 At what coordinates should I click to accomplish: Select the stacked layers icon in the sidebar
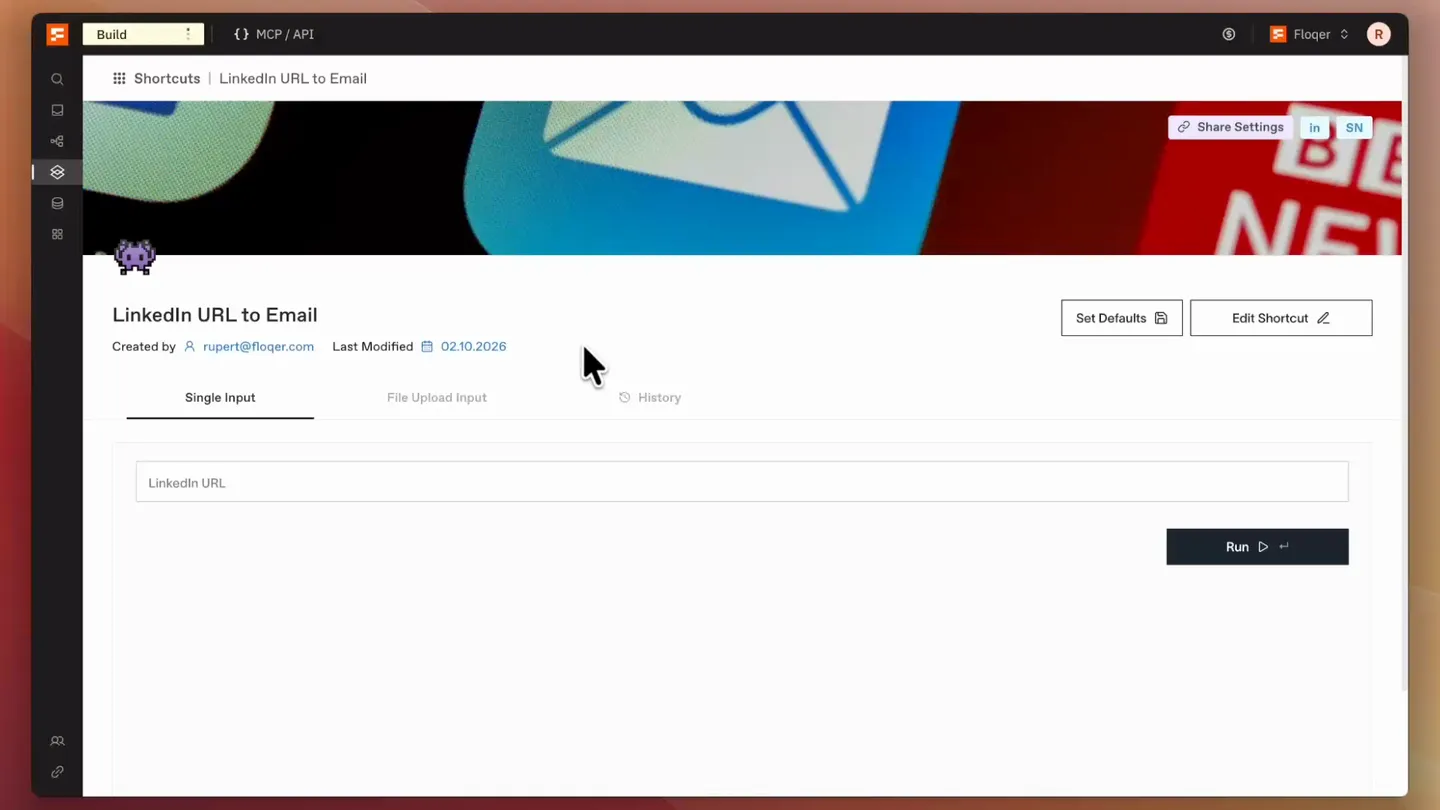click(57, 172)
